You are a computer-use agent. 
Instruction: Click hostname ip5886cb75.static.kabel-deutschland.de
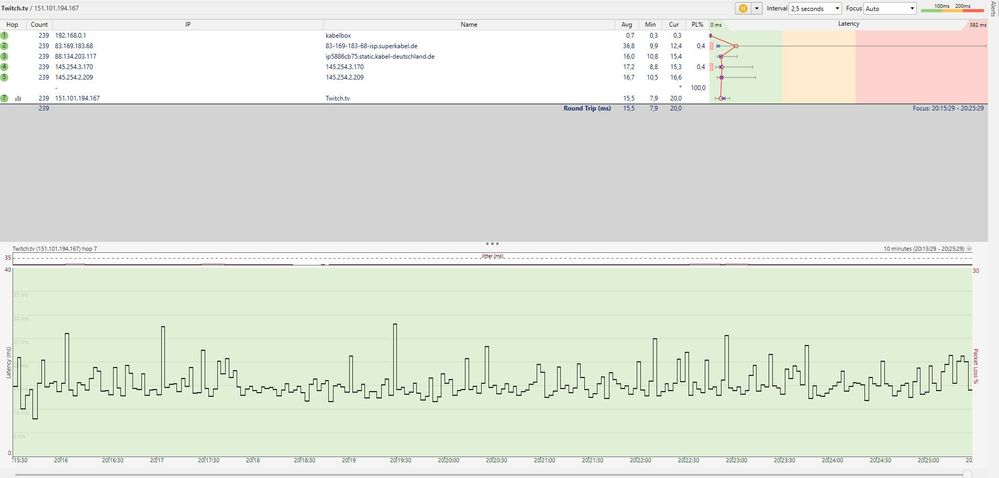(x=380, y=56)
